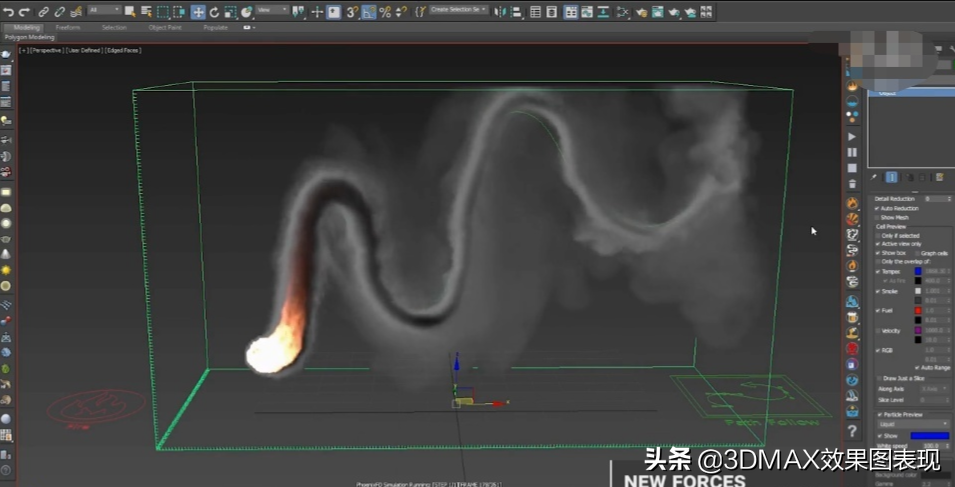The height and width of the screenshot is (487, 955).
Task: Click the blue Temperature color swatch
Action: (918, 272)
